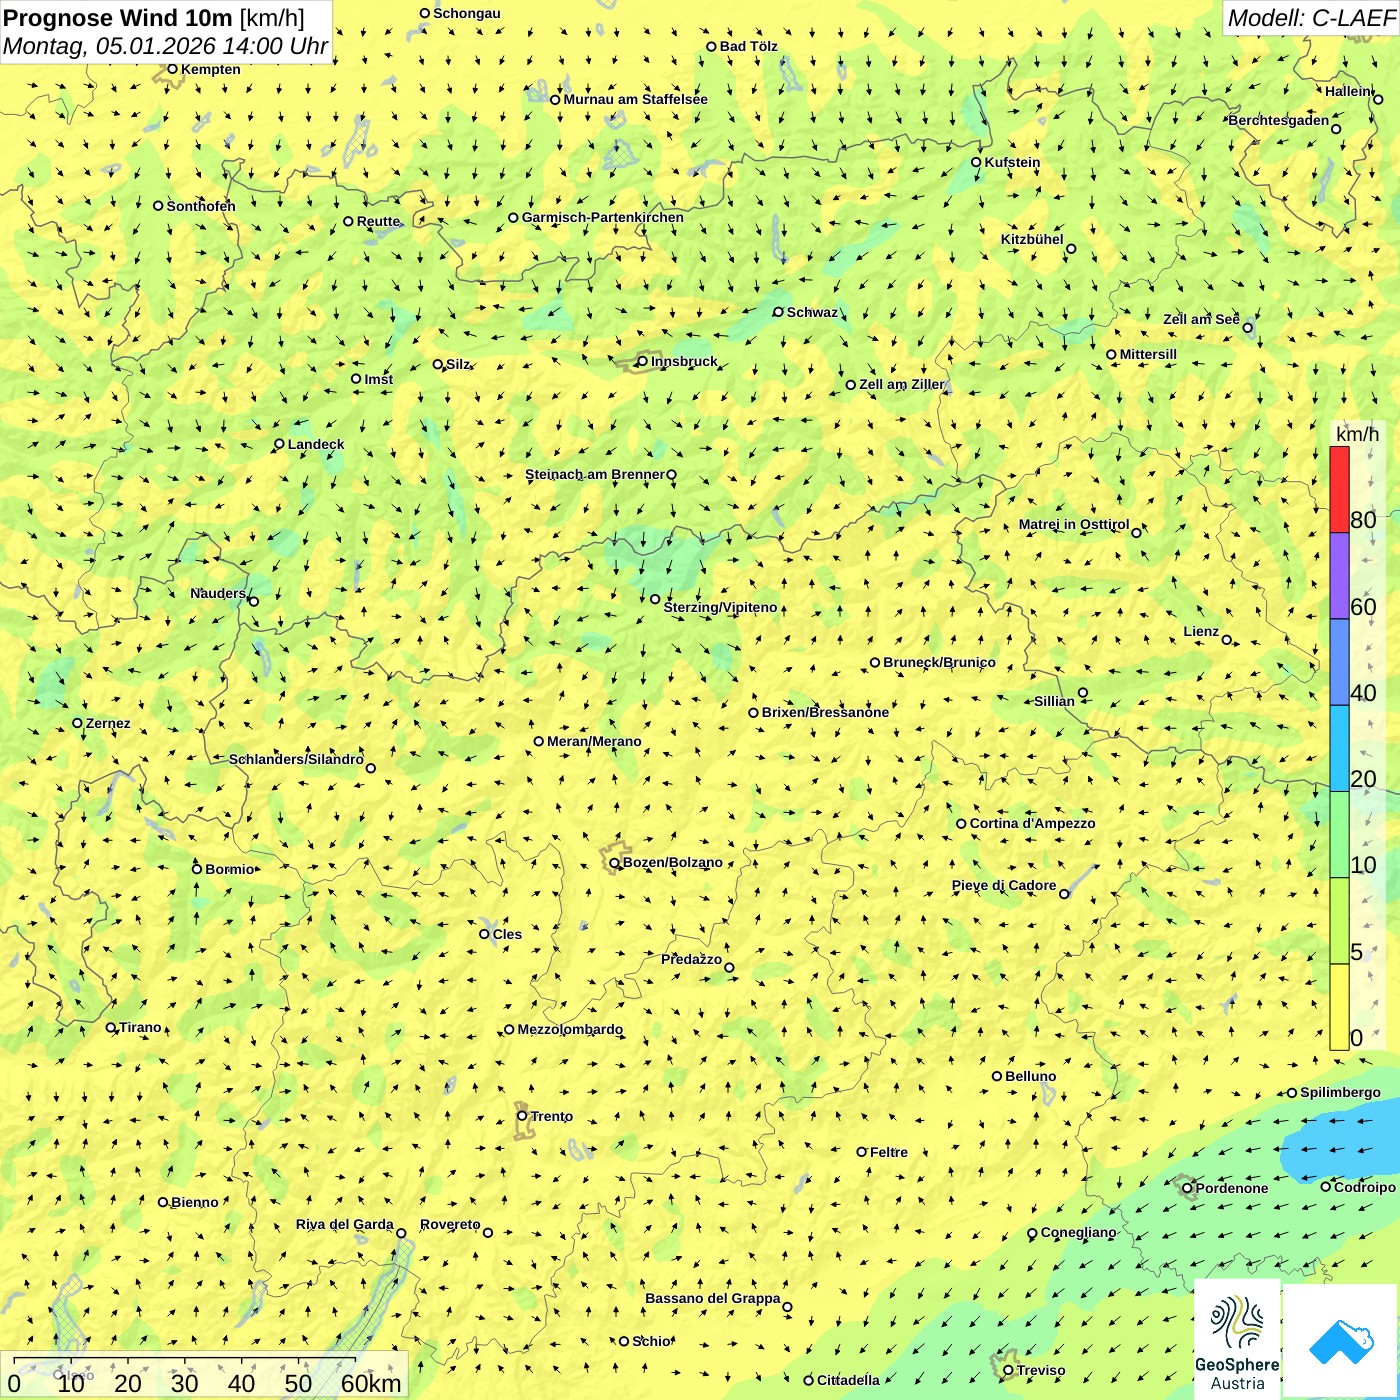This screenshot has height=1400, width=1400.
Task: Click the Schlanders/Silandro label
Action: [296, 759]
